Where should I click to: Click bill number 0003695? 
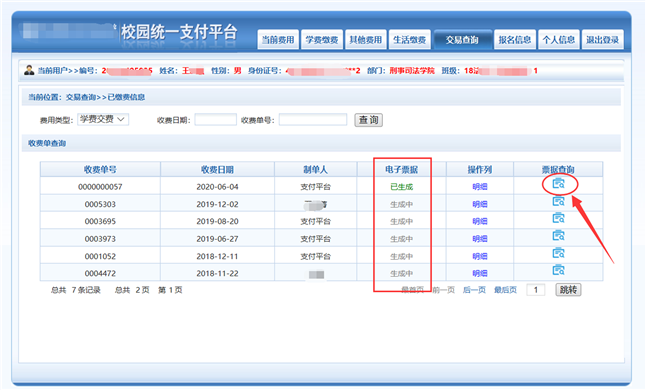tap(100, 222)
